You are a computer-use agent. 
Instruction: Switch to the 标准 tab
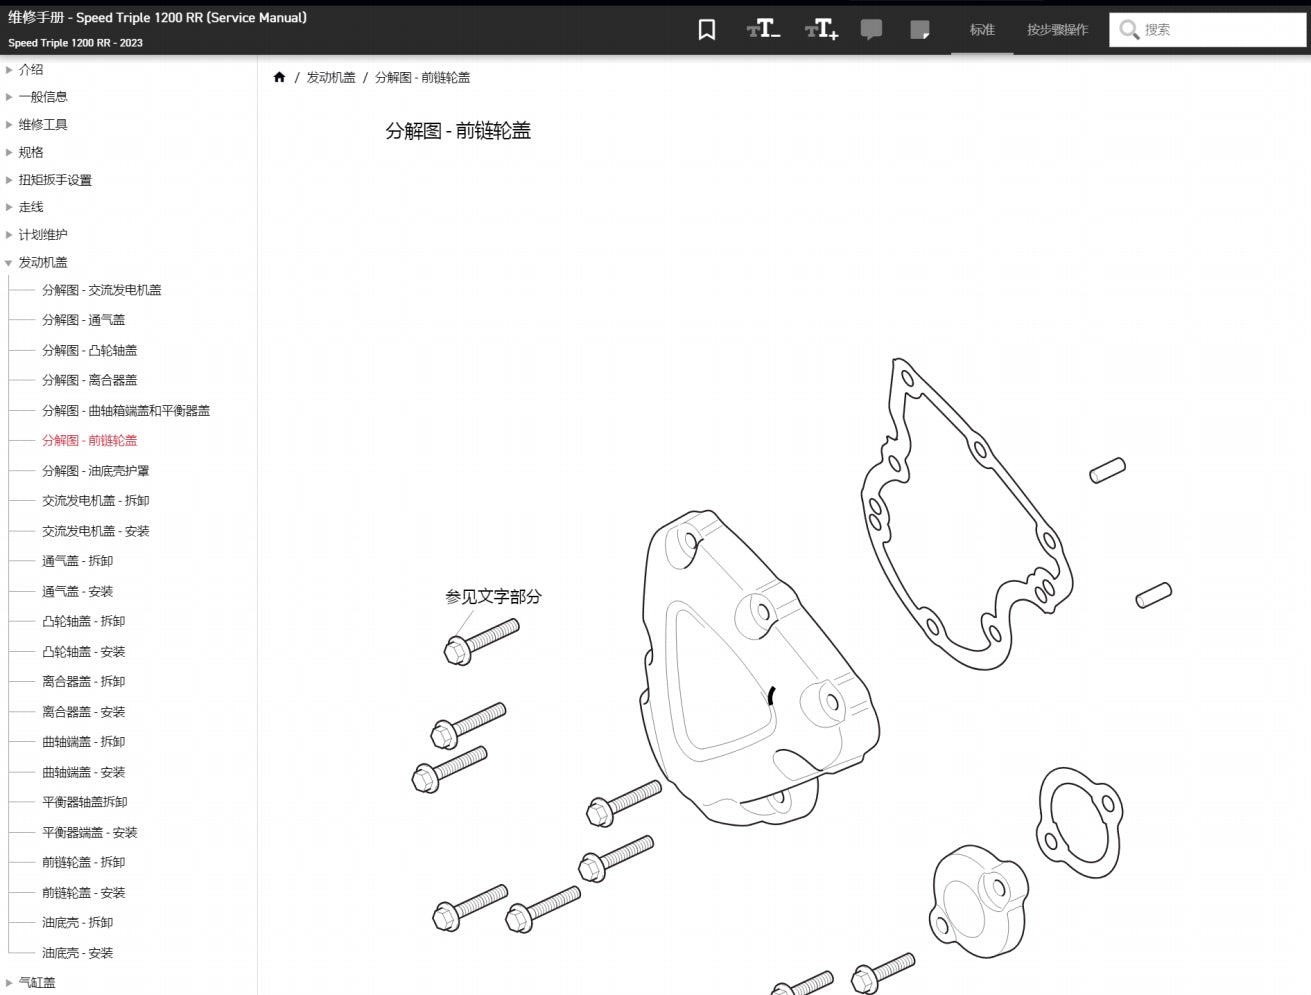pos(982,30)
